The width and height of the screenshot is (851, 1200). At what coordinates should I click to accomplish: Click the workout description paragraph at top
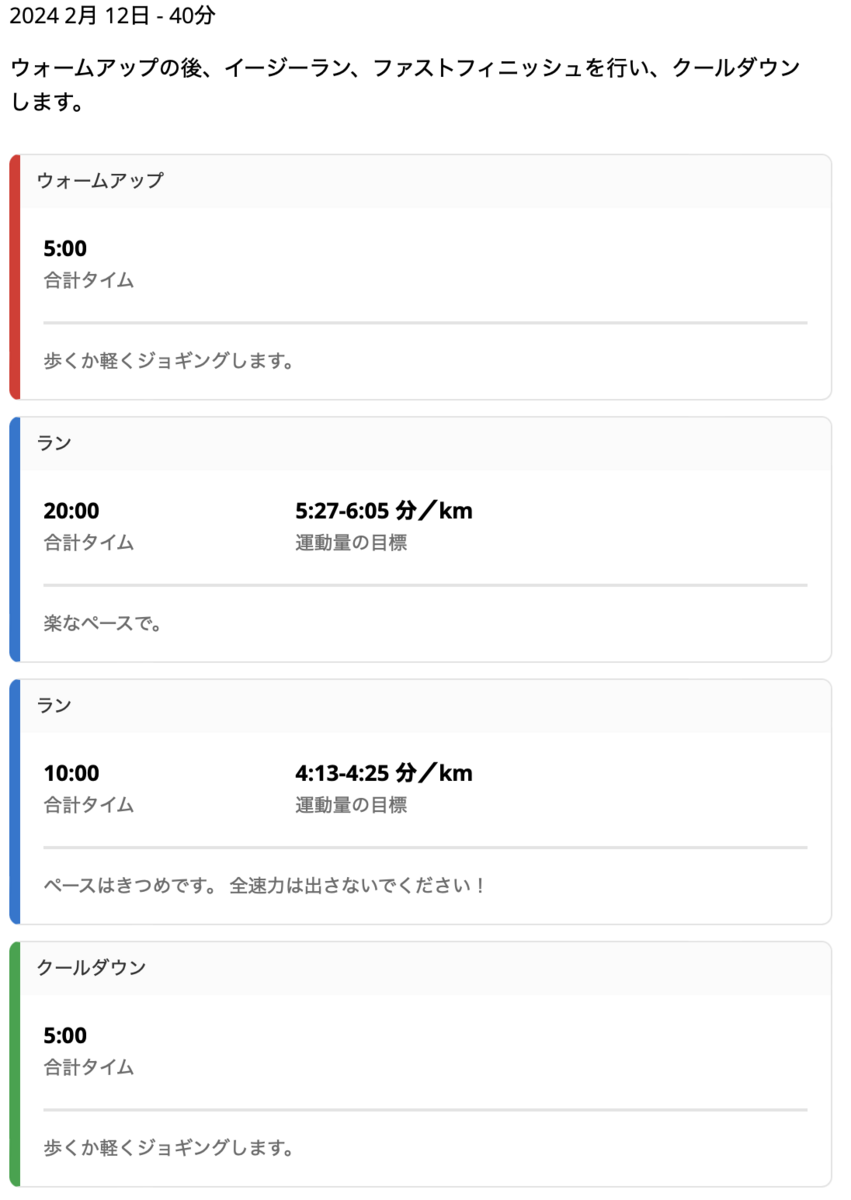pos(406,86)
